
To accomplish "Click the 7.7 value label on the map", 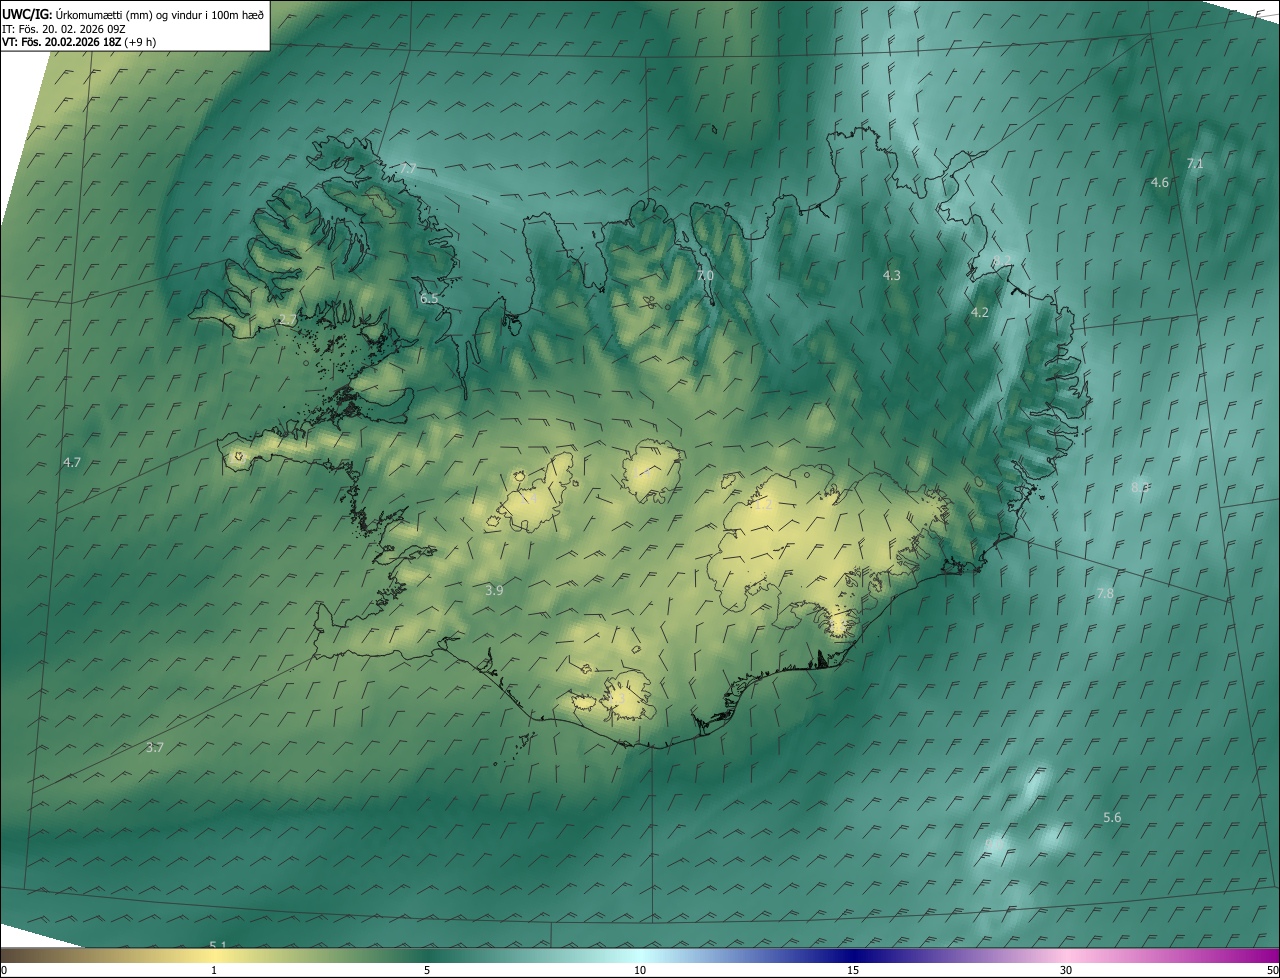I will pyautogui.click(x=408, y=168).
